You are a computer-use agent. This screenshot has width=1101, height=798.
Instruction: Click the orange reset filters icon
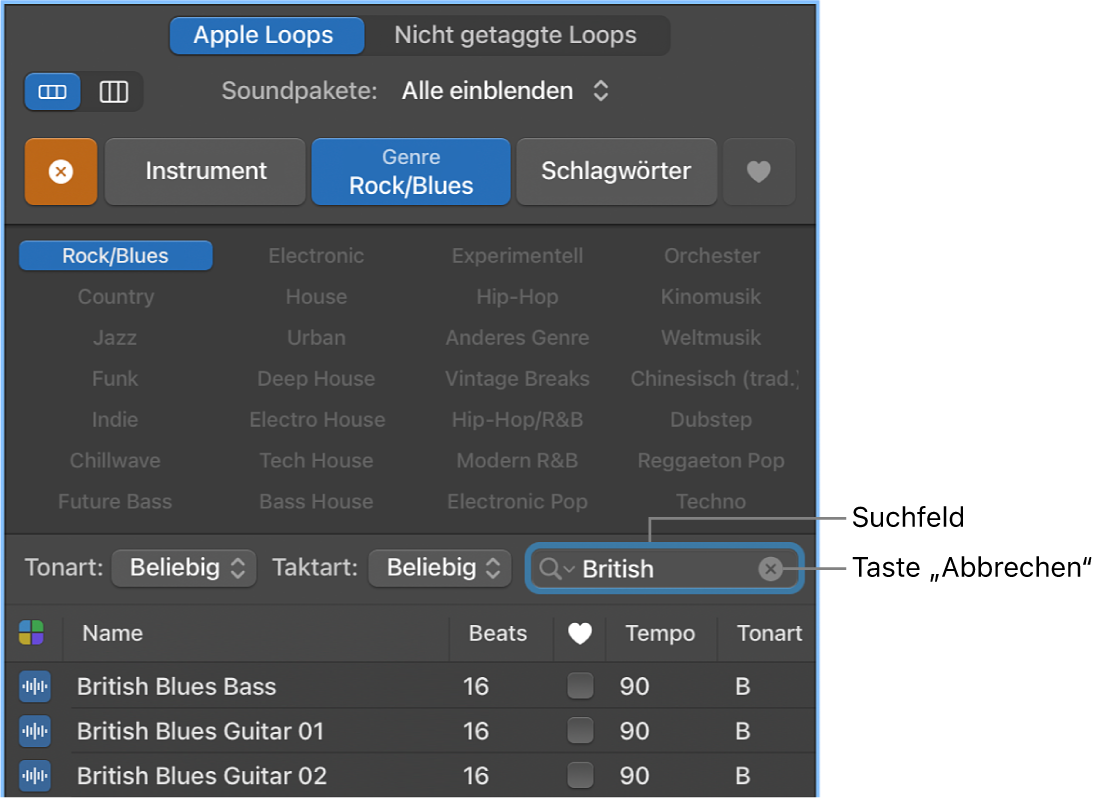(x=60, y=171)
